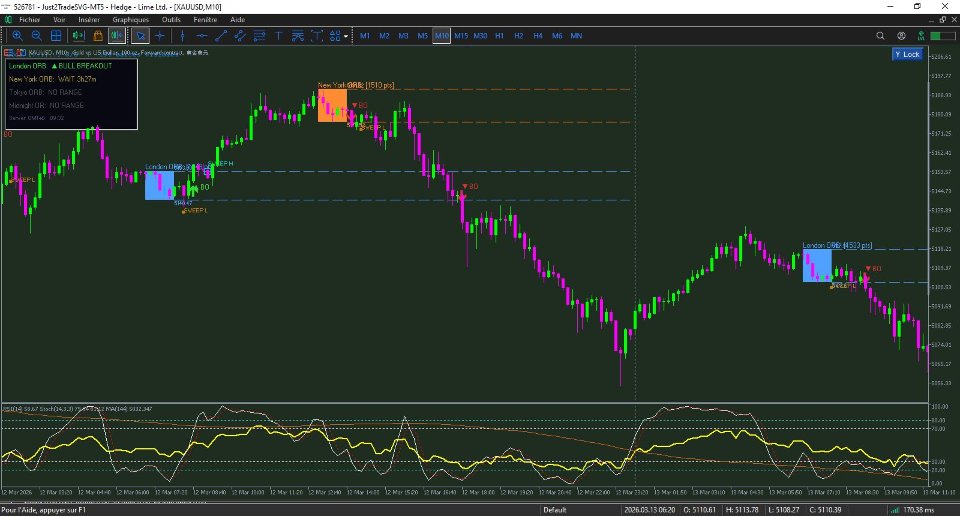Switch to MN monthly timeframe
Image resolution: width=960 pixels, height=516 pixels.
click(x=576, y=36)
